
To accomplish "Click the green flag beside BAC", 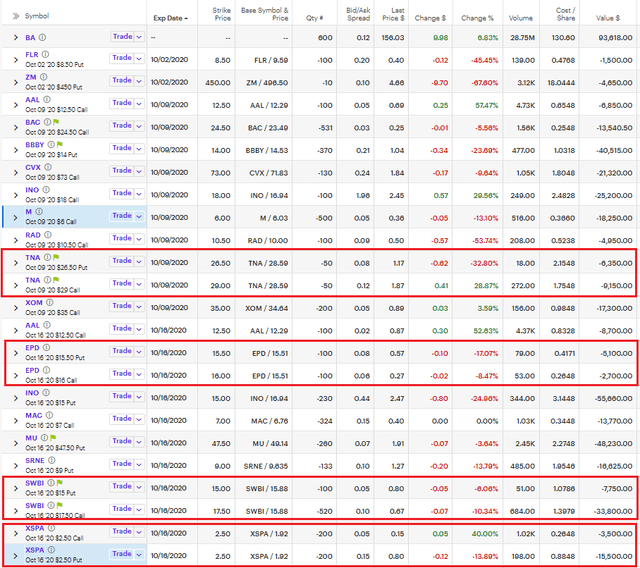I will 56,122.
